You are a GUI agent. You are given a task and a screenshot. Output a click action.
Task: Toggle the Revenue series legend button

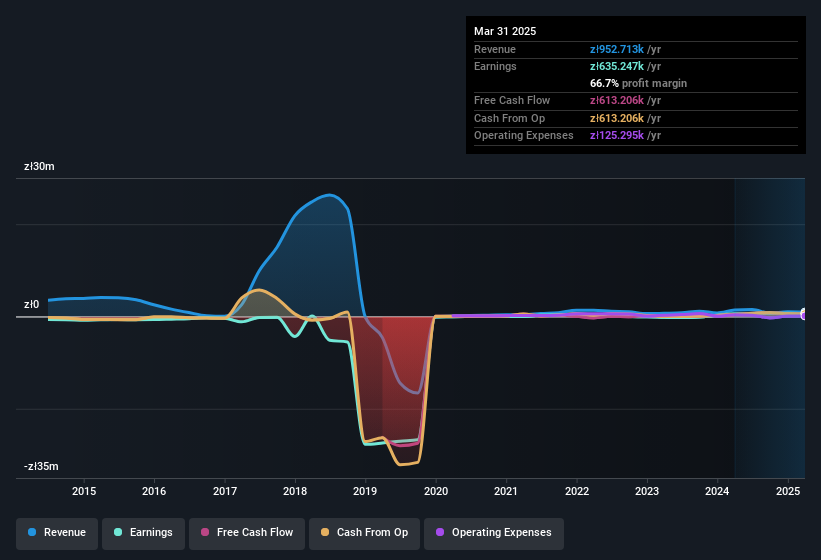(57, 533)
